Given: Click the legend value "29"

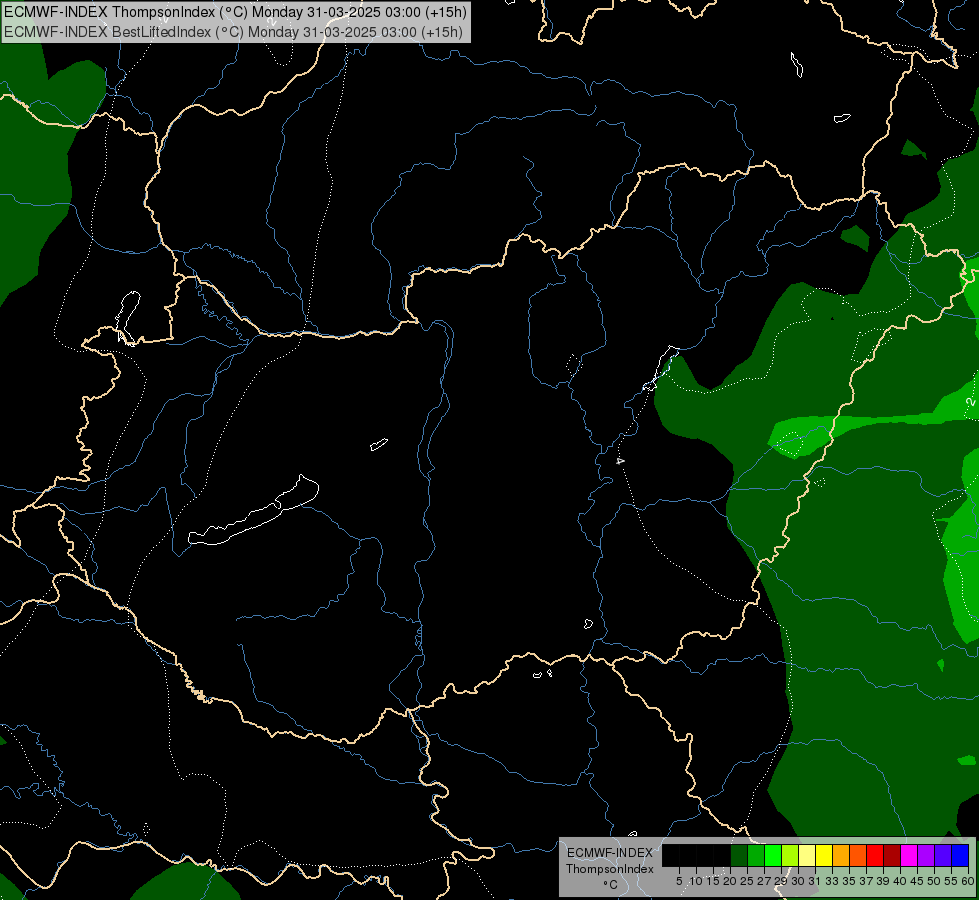Looking at the screenshot, I should click(781, 881).
